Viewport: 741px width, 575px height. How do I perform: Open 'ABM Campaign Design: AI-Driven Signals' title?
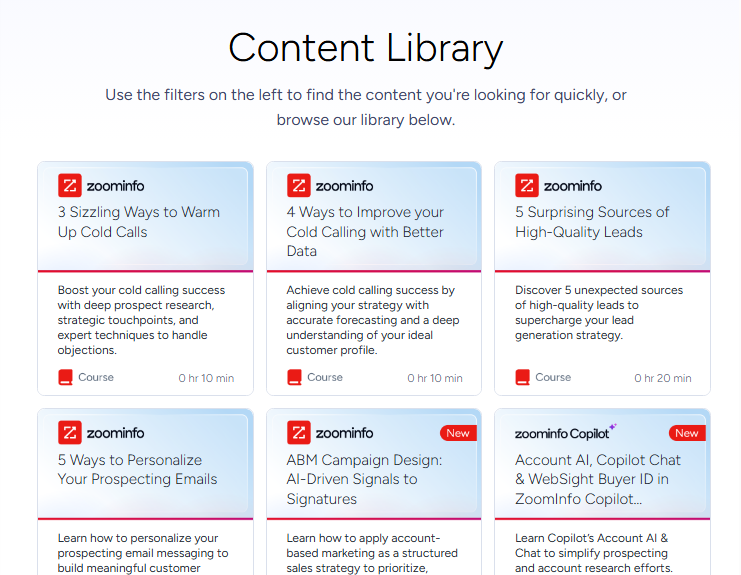(x=364, y=479)
